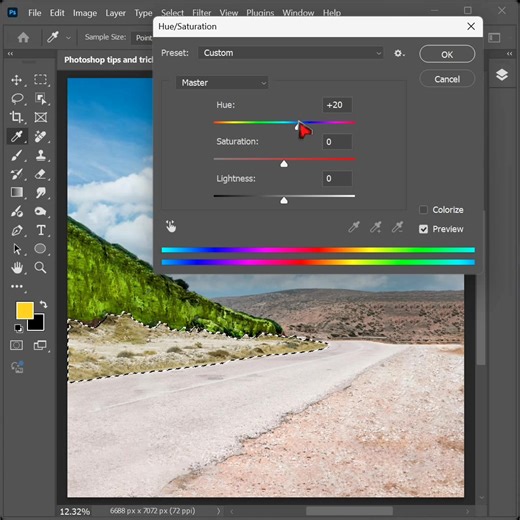Open preset options gear menu
Viewport: 520px width, 520px height.
399,53
